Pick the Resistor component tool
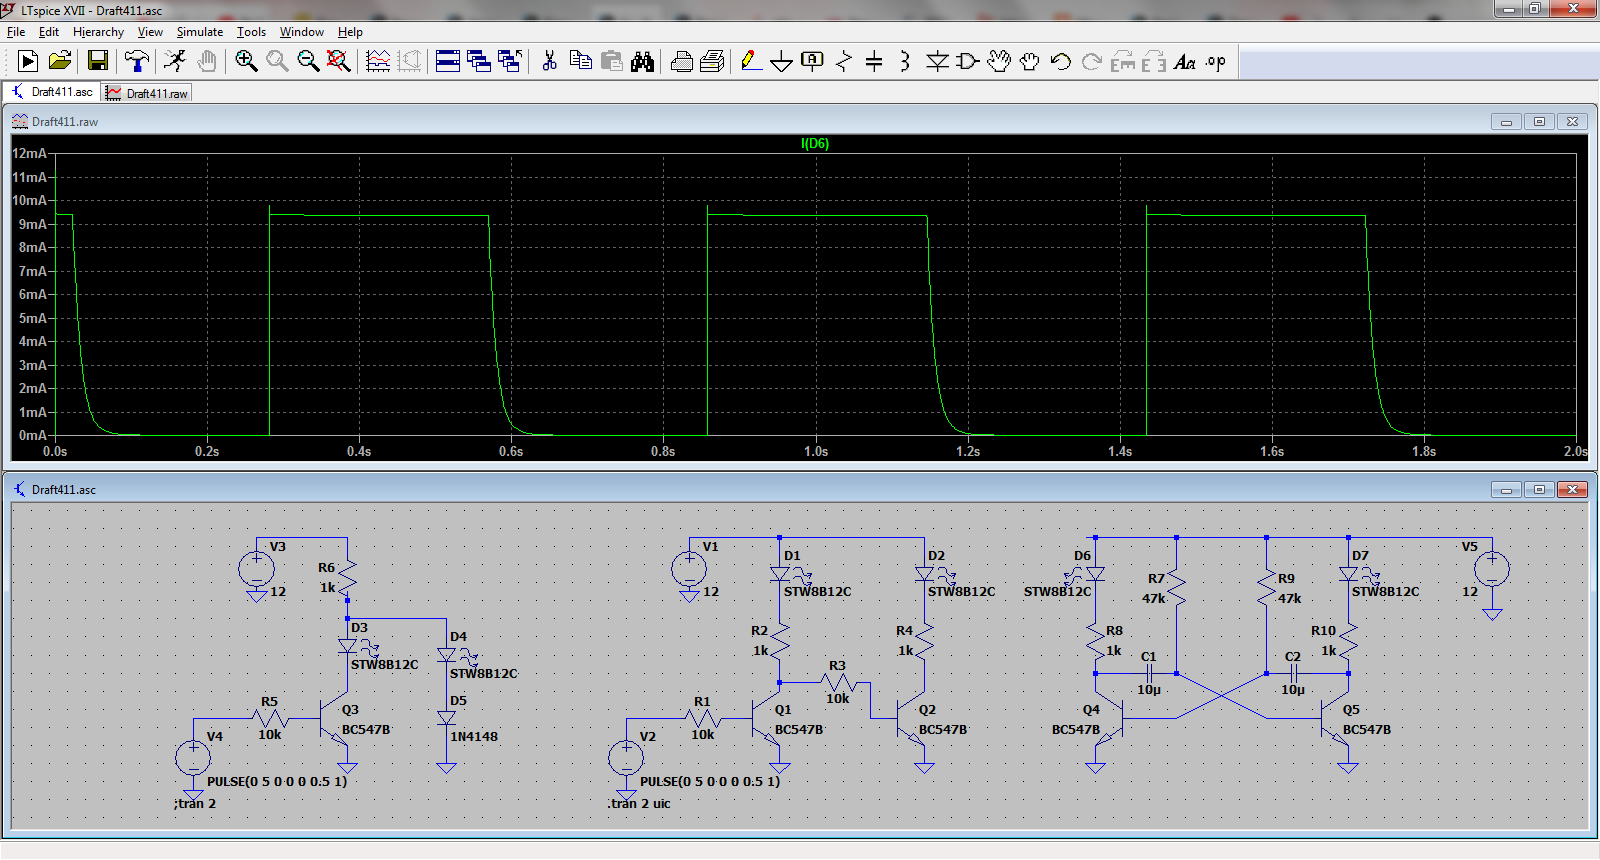 843,61
